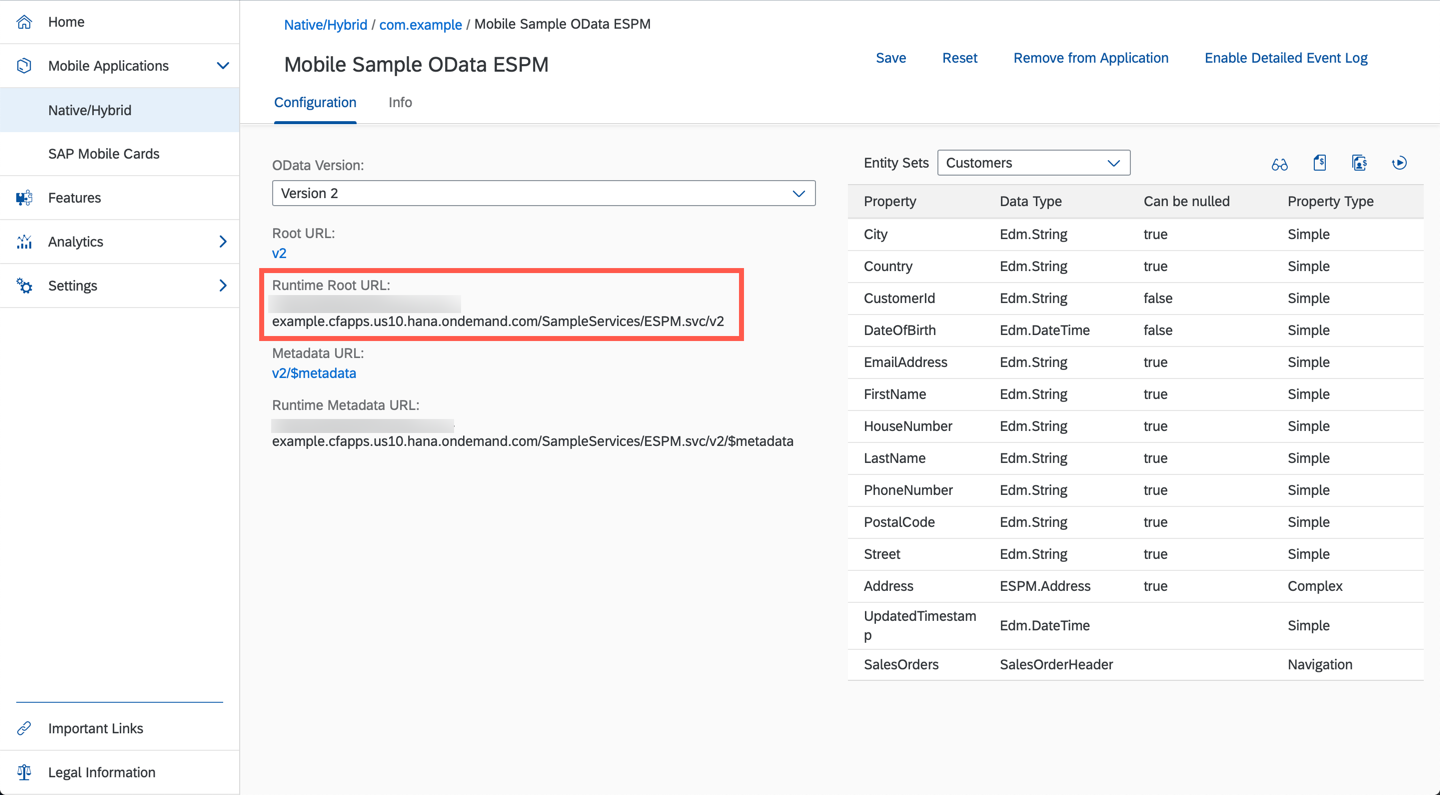Image resolution: width=1440 pixels, height=795 pixels.
Task: Click the DateOfBirth property cell
Action: click(x=900, y=330)
